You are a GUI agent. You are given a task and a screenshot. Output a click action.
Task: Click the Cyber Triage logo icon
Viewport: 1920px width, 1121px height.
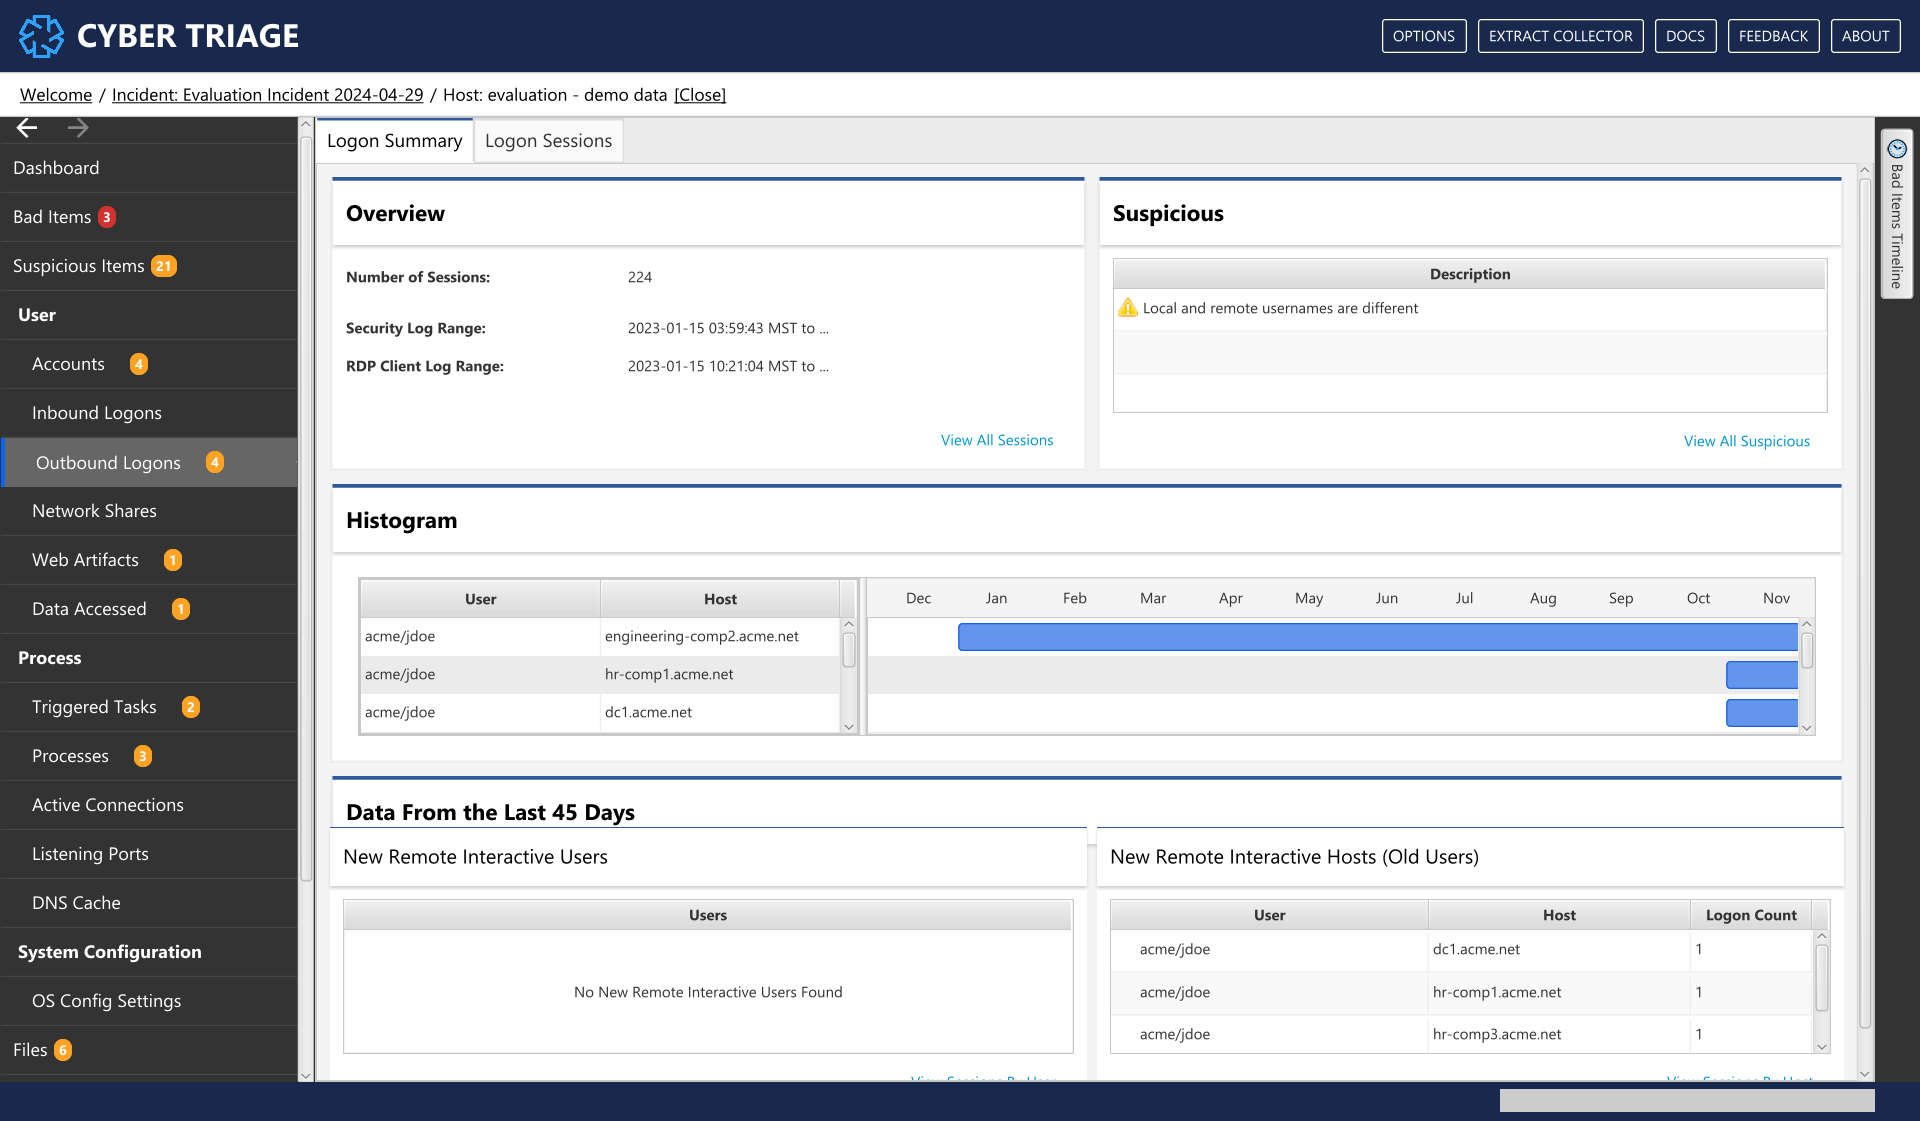click(x=40, y=36)
